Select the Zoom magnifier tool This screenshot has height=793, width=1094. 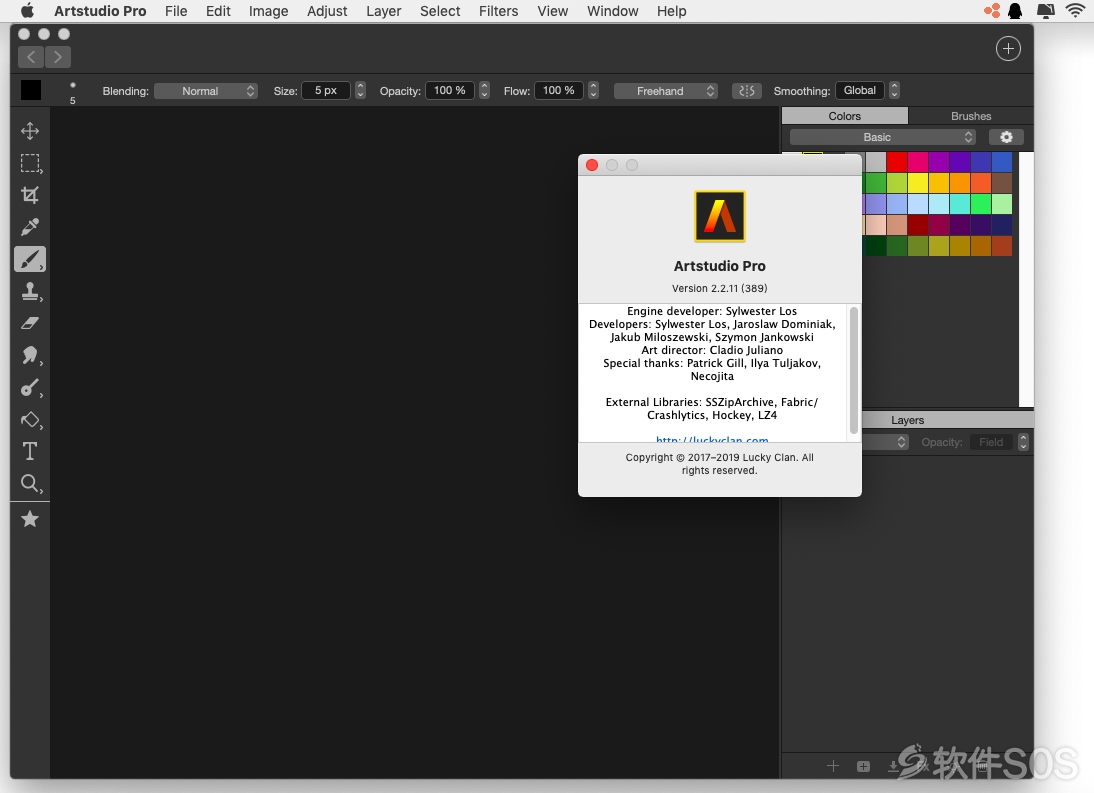pyautogui.click(x=30, y=483)
